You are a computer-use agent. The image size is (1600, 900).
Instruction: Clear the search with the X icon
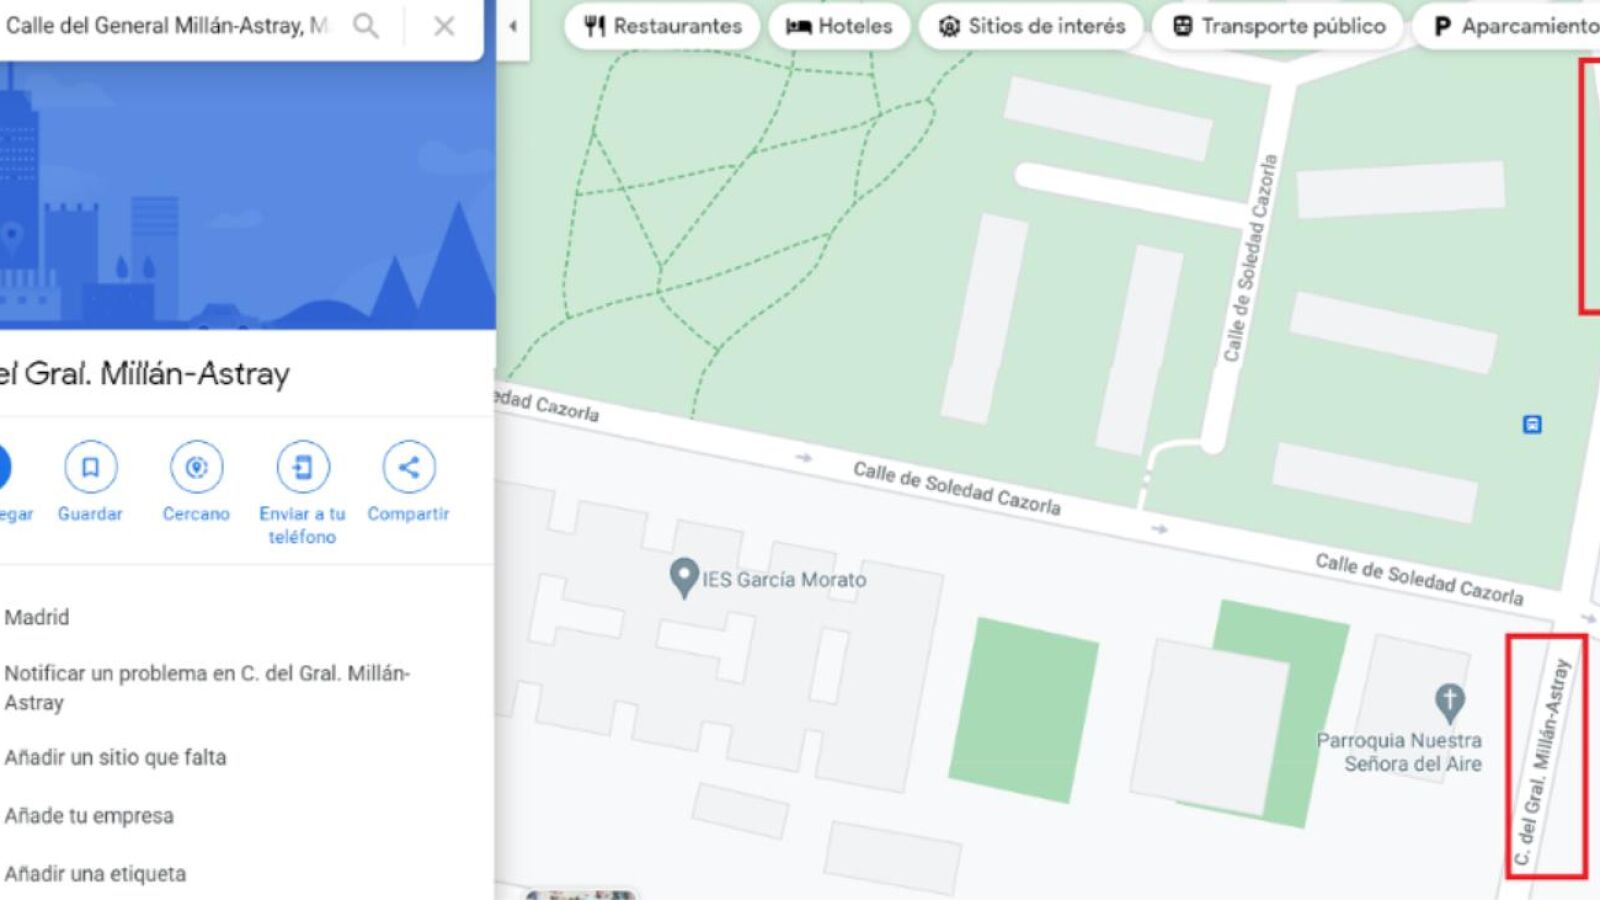pos(444,26)
